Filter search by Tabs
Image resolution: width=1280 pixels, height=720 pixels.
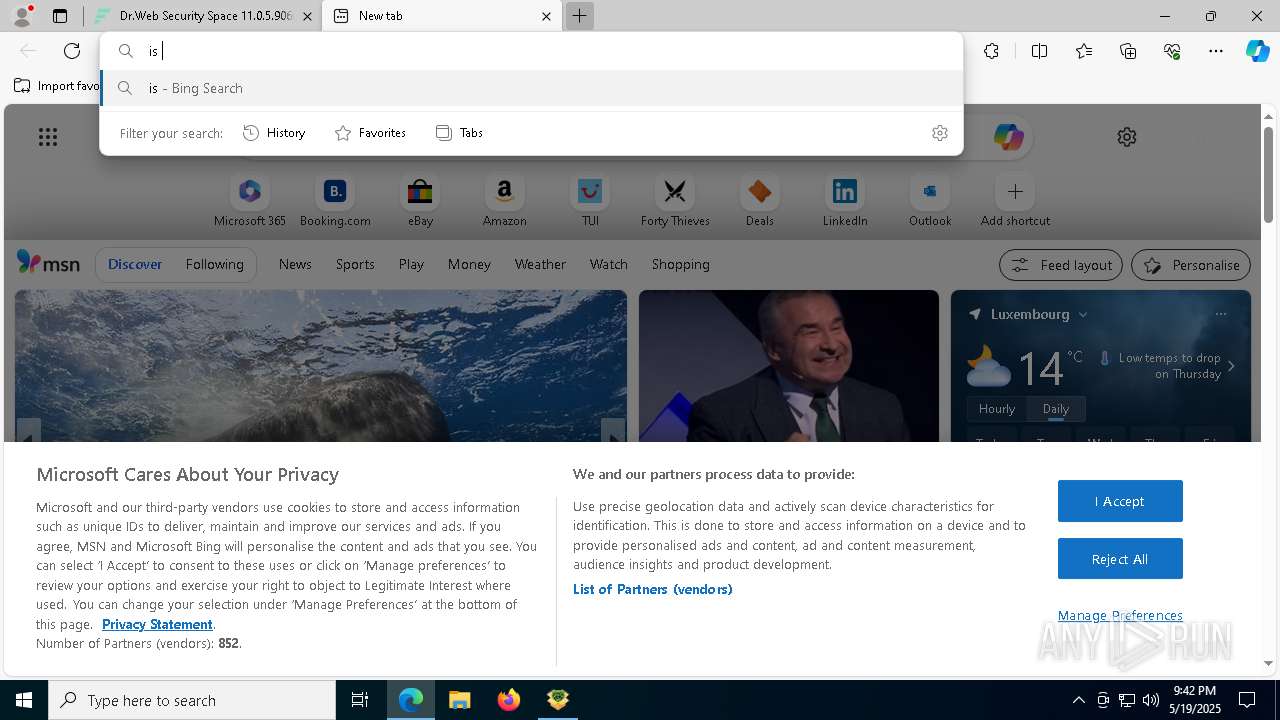pyautogui.click(x=459, y=133)
